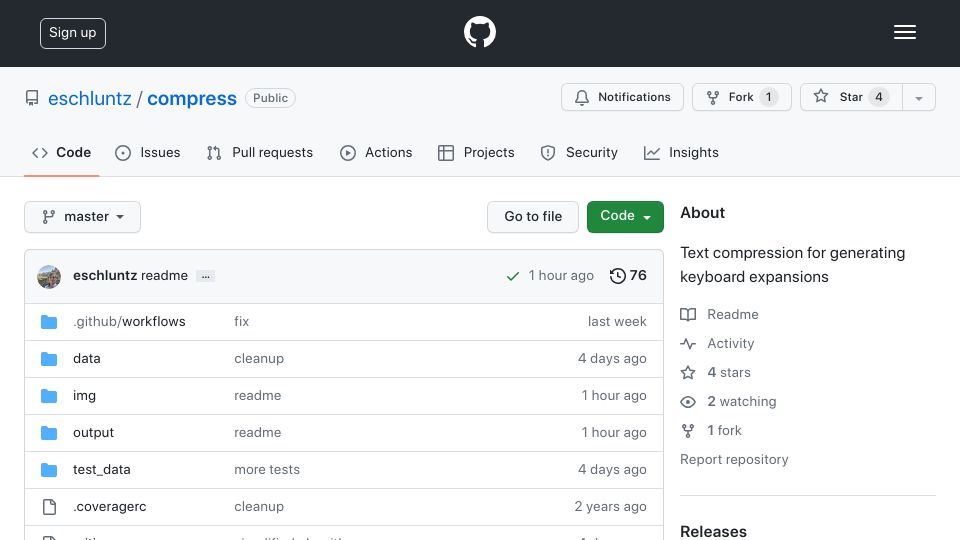
Task: Open the output folder
Action: click(x=93, y=432)
